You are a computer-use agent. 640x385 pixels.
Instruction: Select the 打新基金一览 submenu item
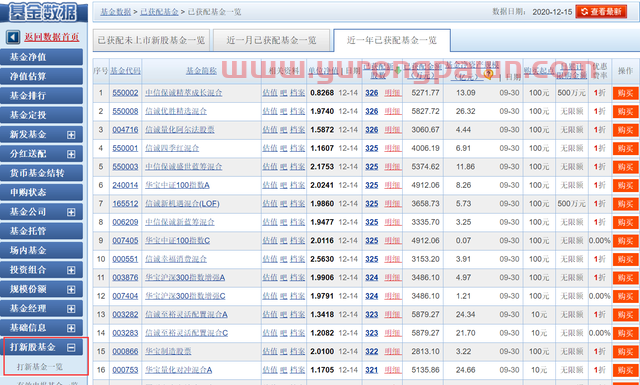(40, 366)
